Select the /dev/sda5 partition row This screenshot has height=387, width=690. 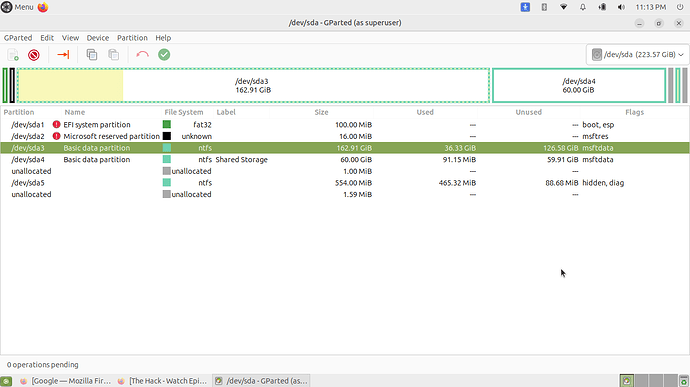coord(345,183)
